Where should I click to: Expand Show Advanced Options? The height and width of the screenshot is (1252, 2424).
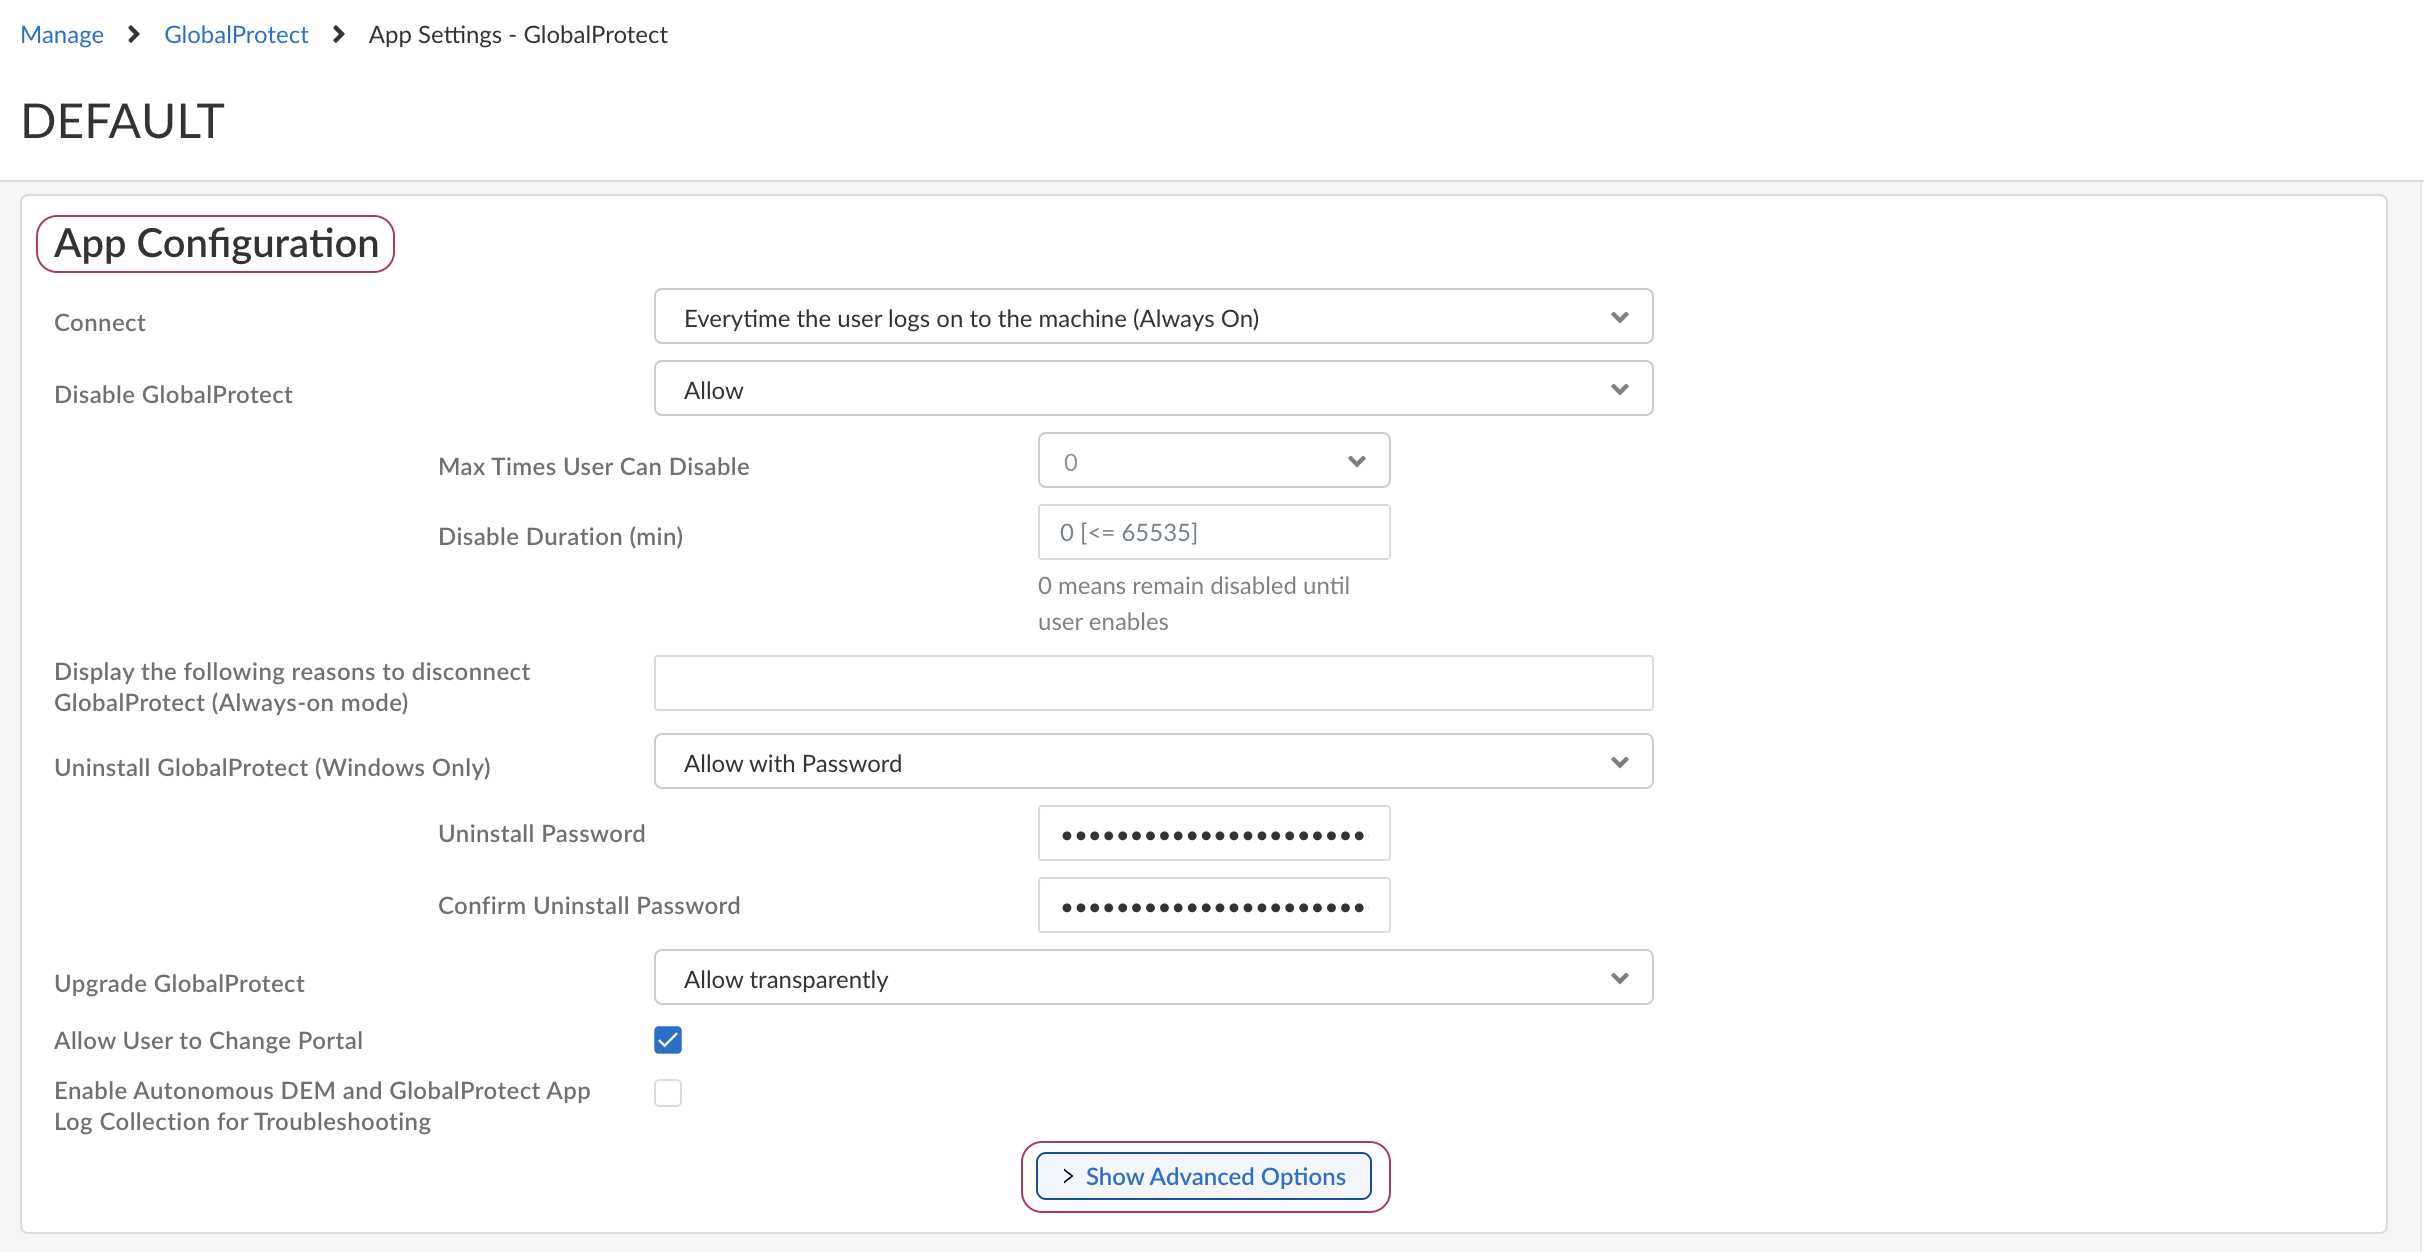1204,1177
